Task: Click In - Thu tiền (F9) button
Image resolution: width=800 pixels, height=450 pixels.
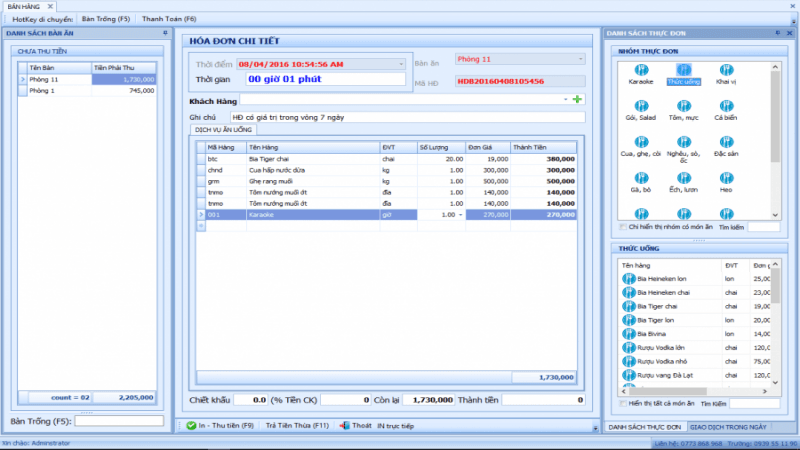Action: (x=220, y=426)
